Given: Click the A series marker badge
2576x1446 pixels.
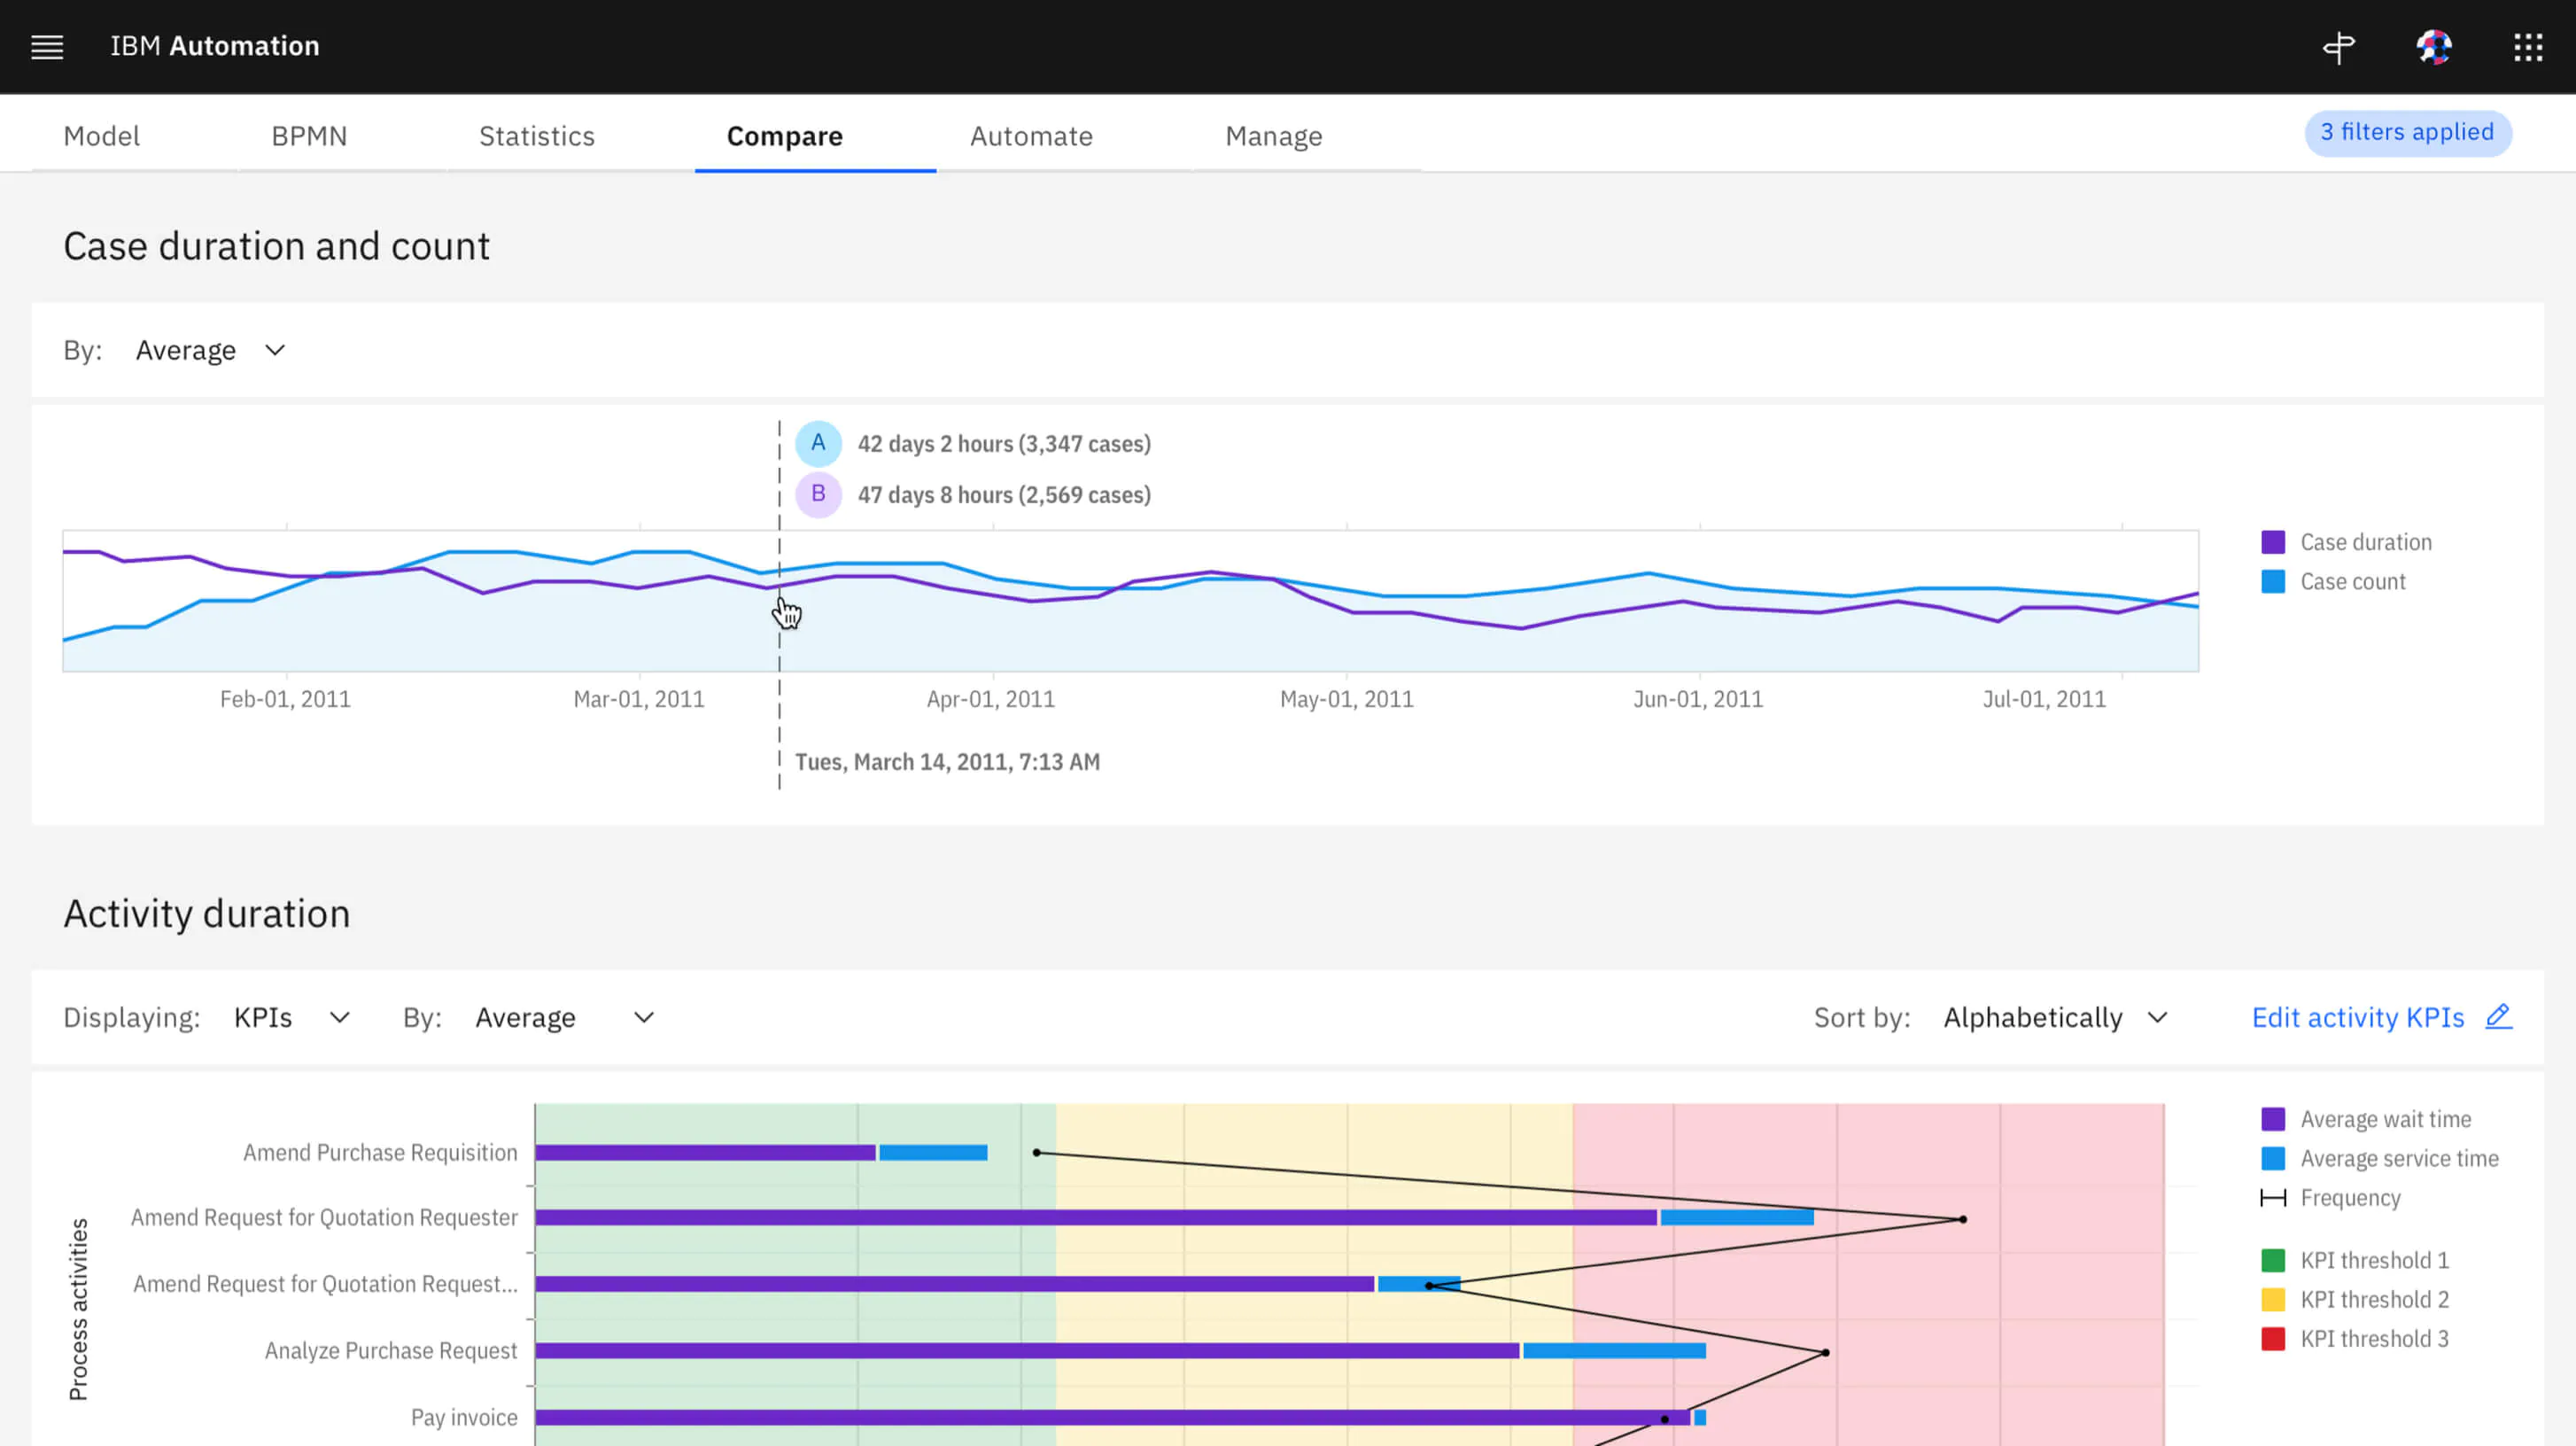Looking at the screenshot, I should (x=818, y=443).
